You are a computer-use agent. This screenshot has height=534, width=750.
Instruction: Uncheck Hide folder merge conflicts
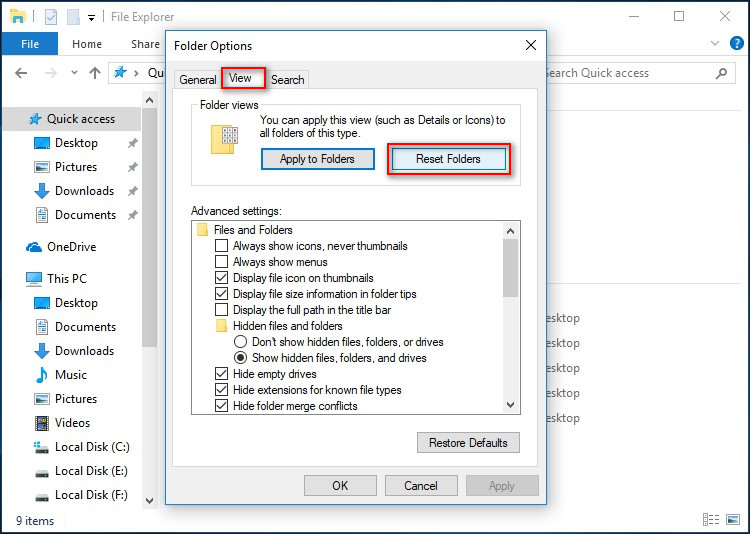tap(221, 406)
